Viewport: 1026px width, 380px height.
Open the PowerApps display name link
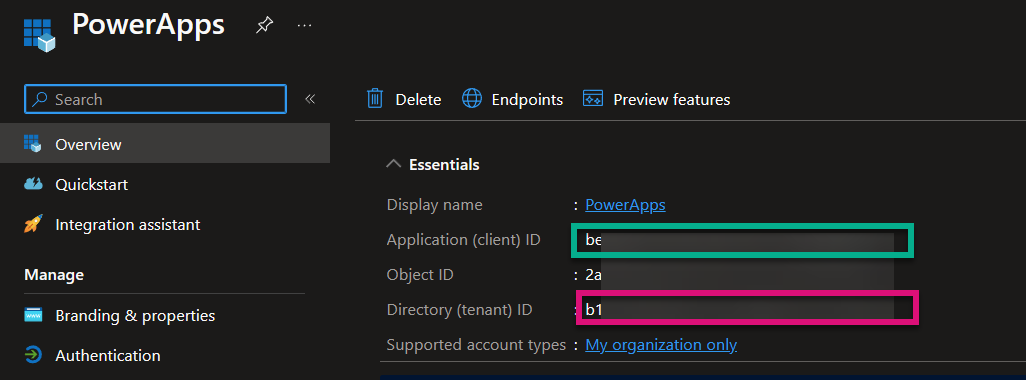[625, 205]
